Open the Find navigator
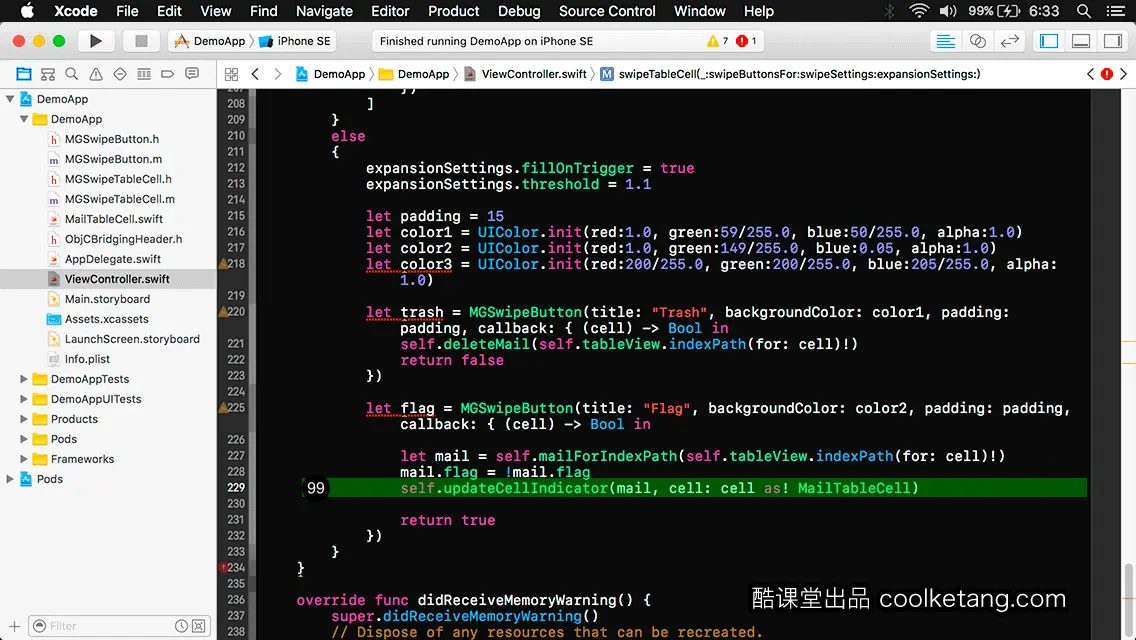Viewport: 1136px width, 640px height. coord(72,74)
